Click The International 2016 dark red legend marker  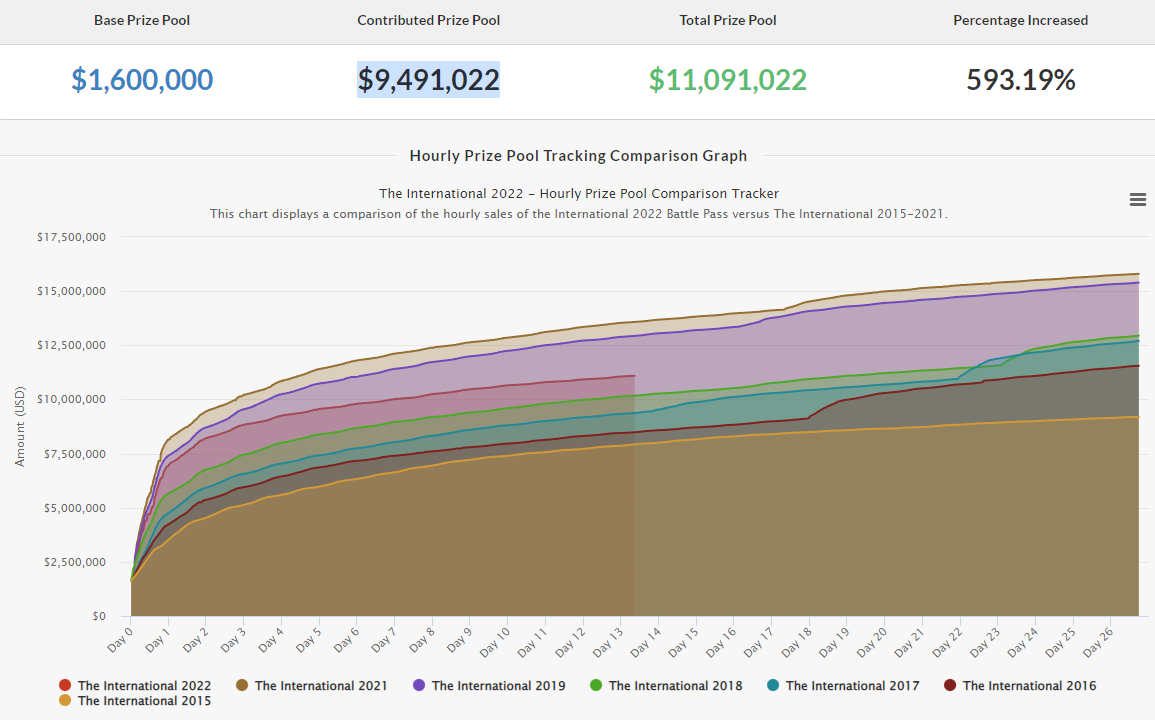(950, 686)
